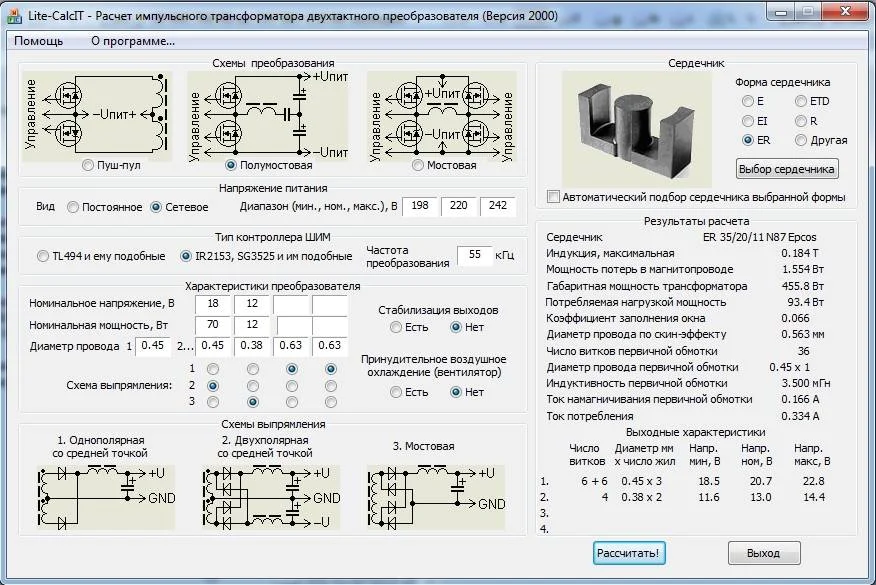Viewport: 876px width, 585px height.
Task: Click the ER core photo thumbnail
Action: pyautogui.click(x=637, y=129)
